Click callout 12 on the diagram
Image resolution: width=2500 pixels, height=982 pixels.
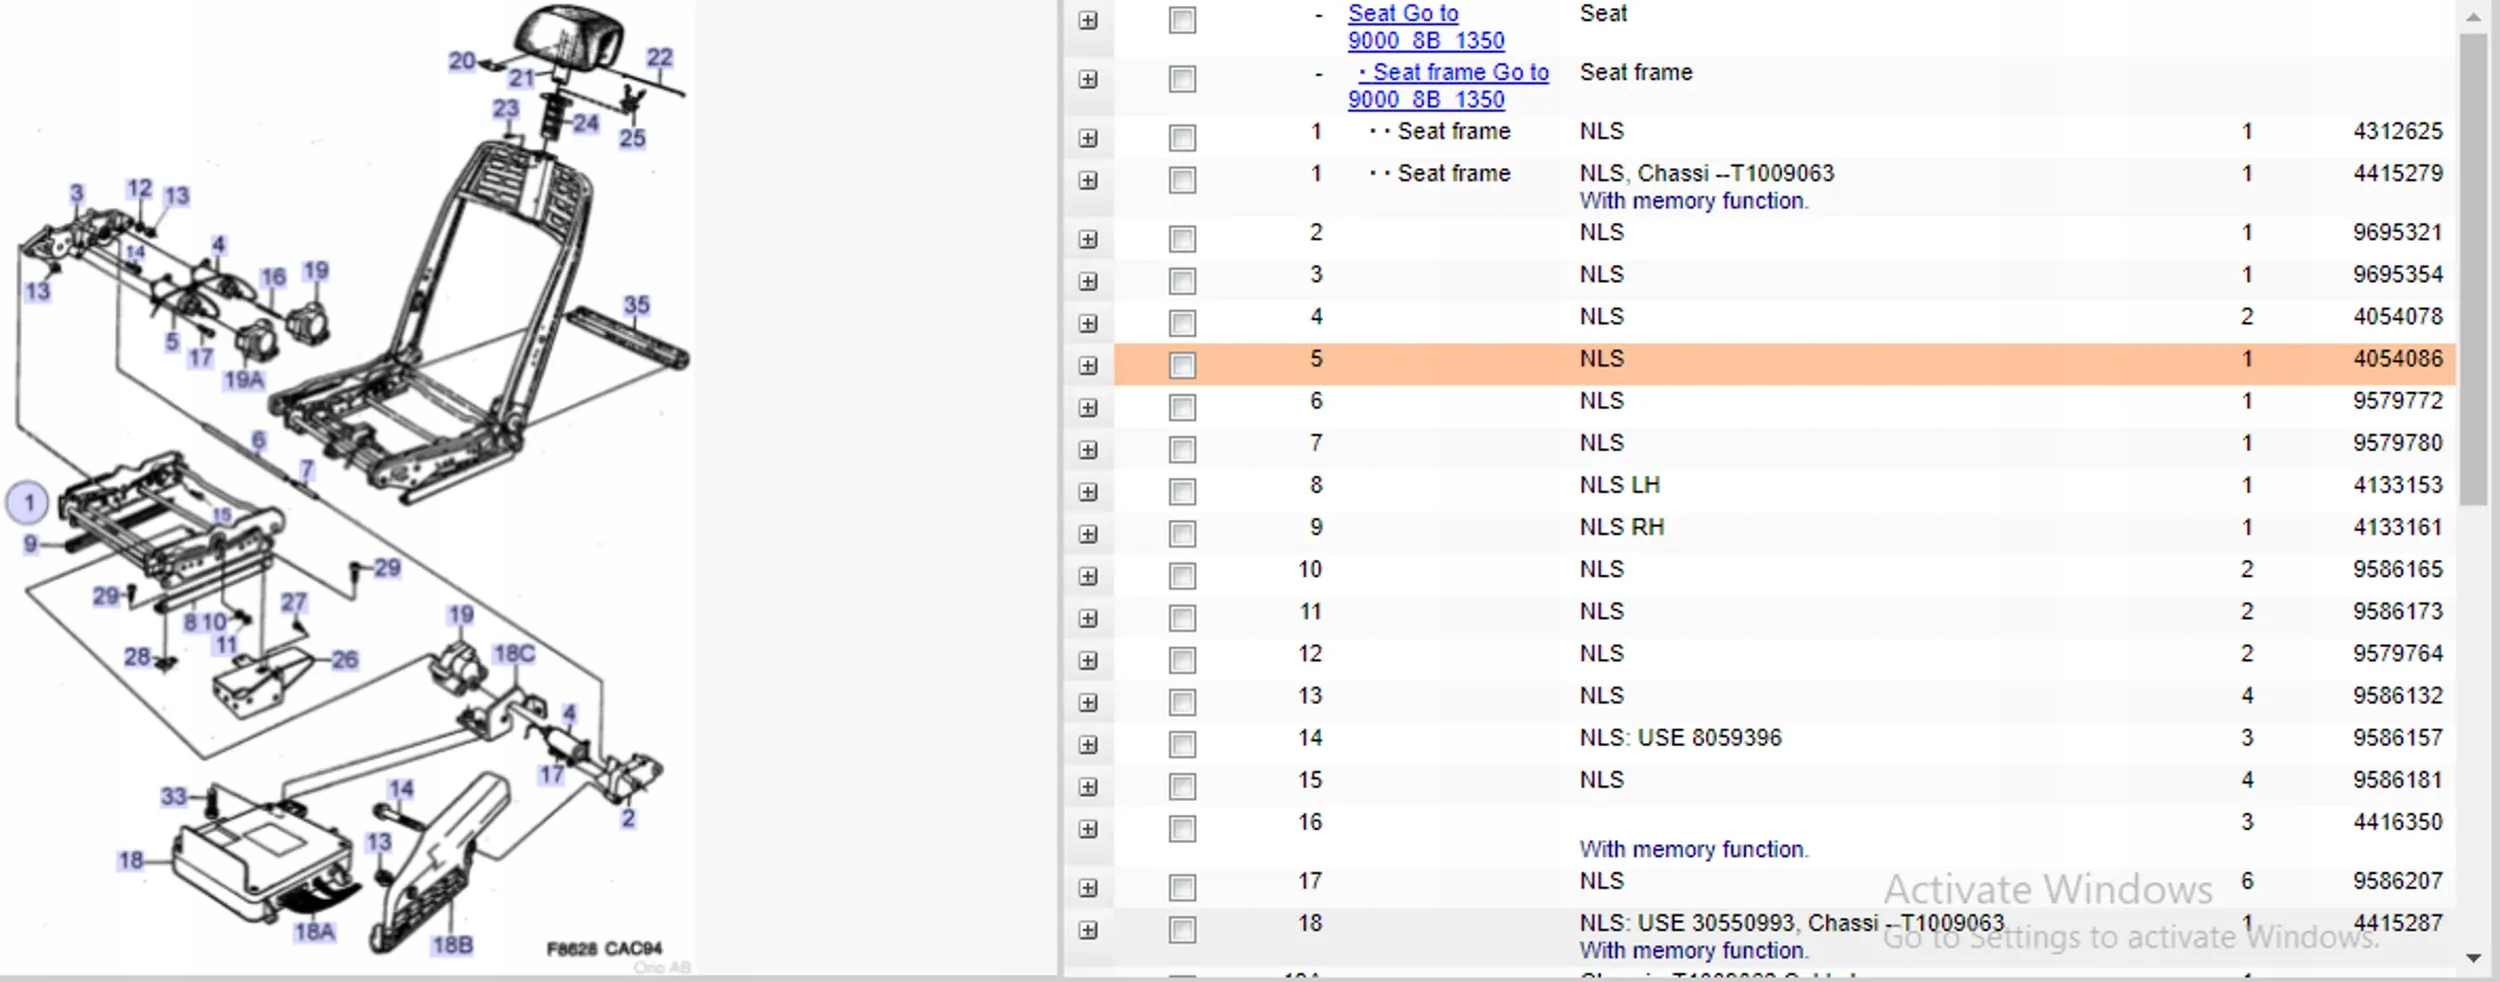coord(140,188)
